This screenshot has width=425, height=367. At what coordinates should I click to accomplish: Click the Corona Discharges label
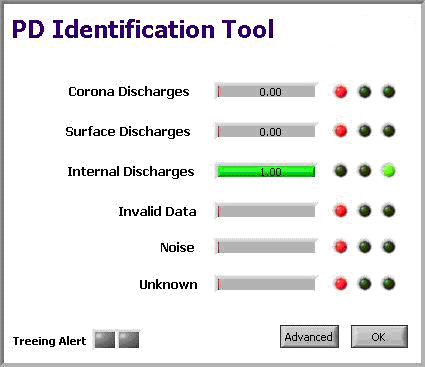[x=129, y=92]
